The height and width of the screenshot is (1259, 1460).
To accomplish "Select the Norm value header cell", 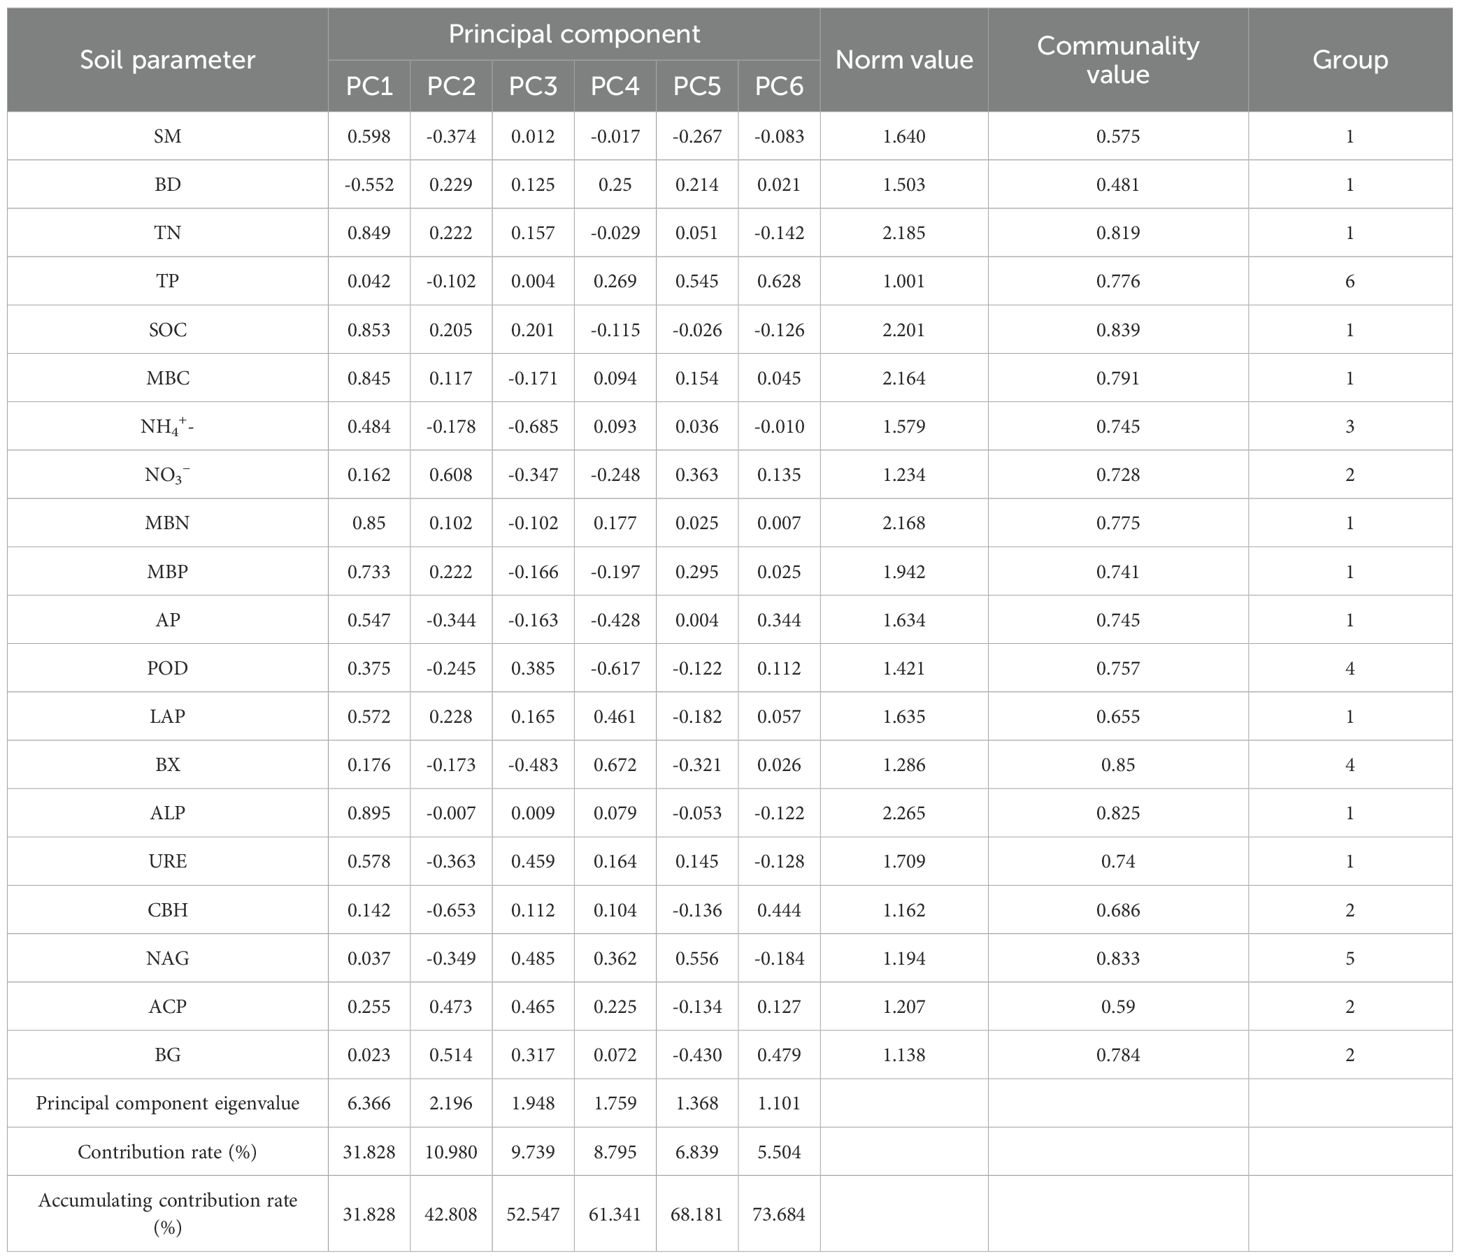I will pyautogui.click(x=904, y=60).
